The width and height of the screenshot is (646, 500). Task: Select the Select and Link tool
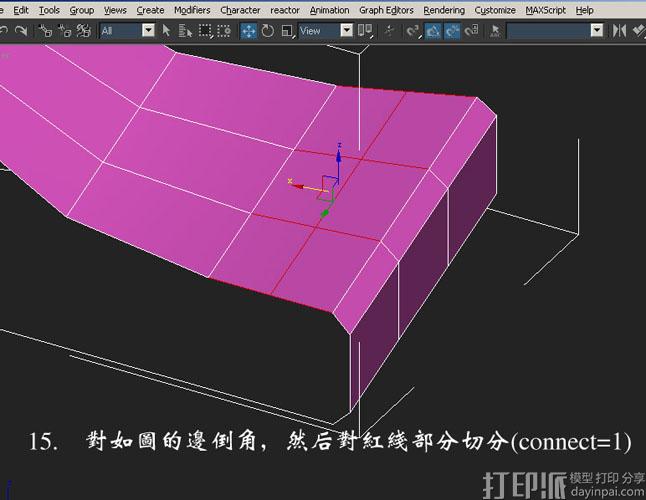(46, 31)
